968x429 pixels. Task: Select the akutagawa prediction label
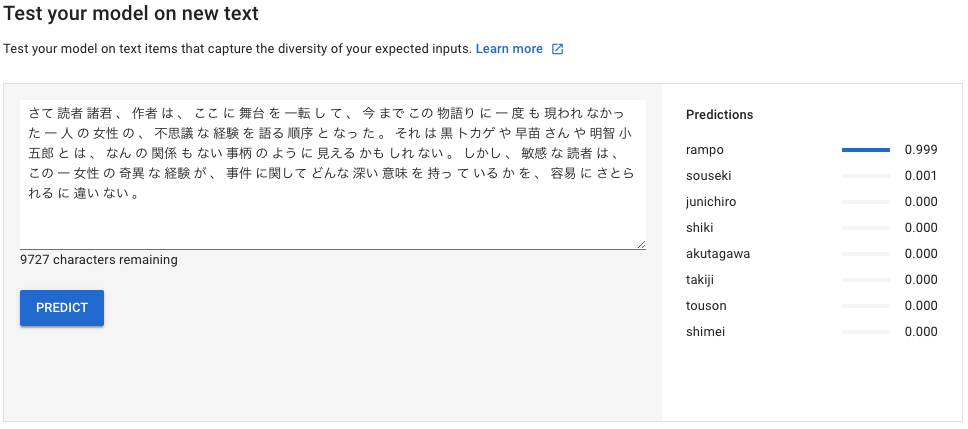coord(717,254)
